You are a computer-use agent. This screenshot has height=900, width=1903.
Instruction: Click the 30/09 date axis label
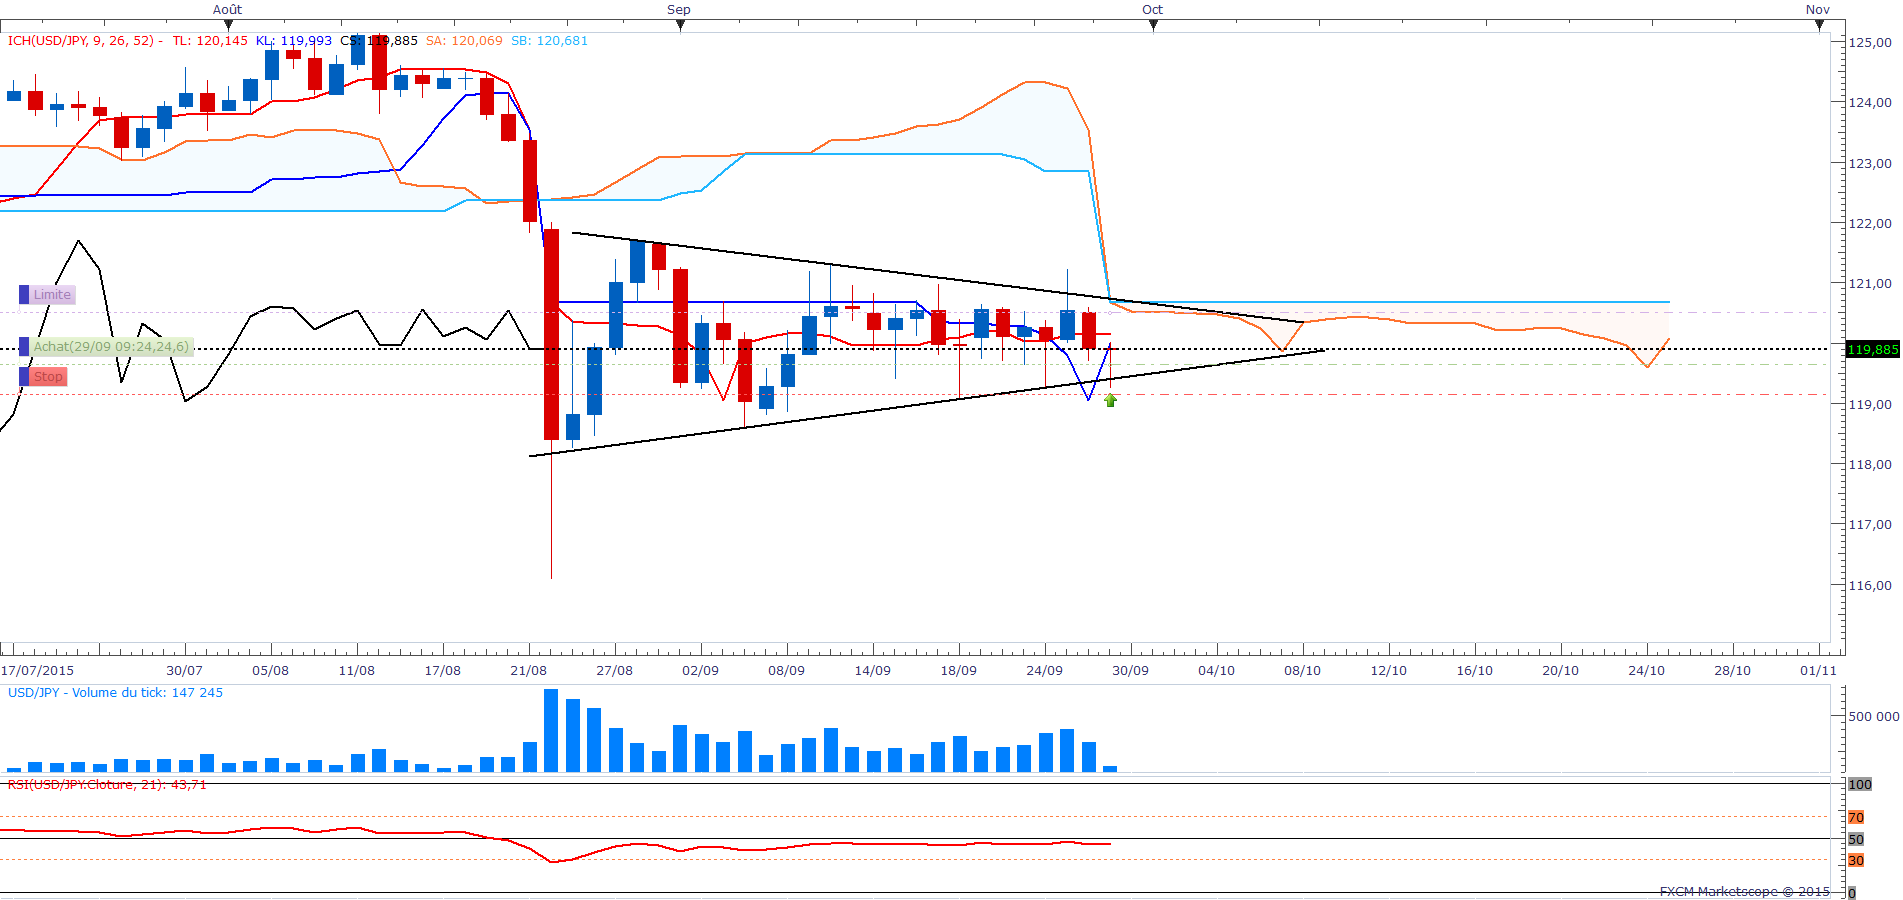[1130, 671]
